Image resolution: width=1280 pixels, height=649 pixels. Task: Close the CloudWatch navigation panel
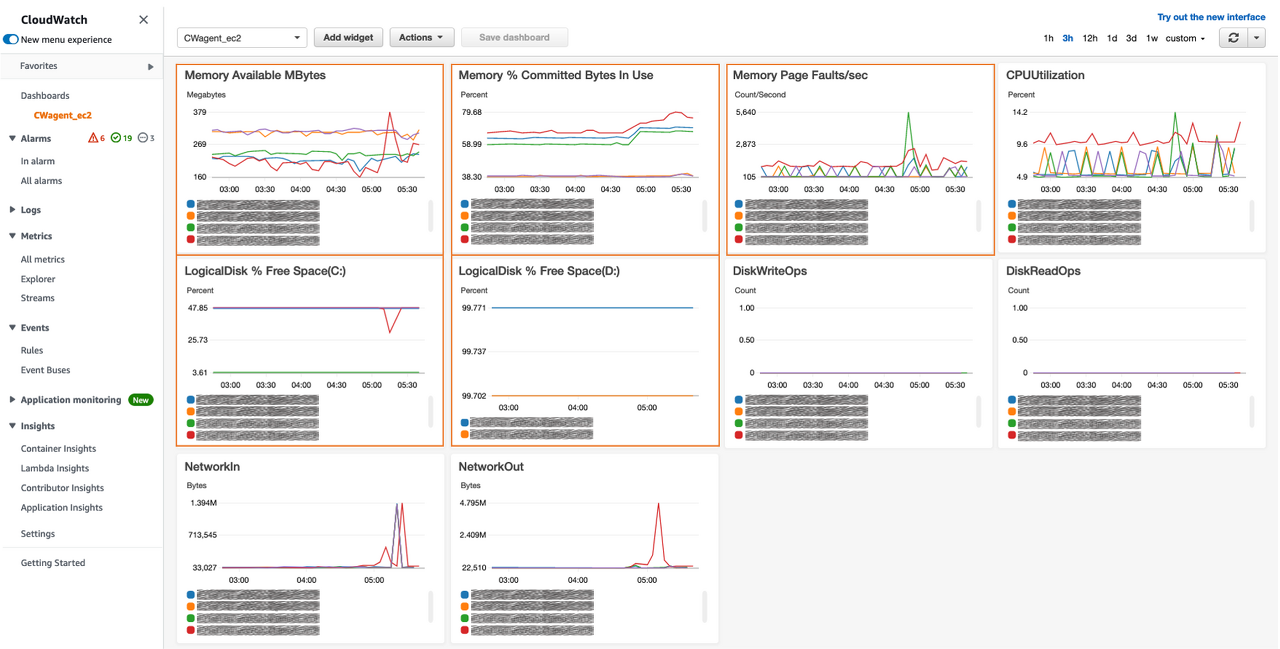coord(143,19)
